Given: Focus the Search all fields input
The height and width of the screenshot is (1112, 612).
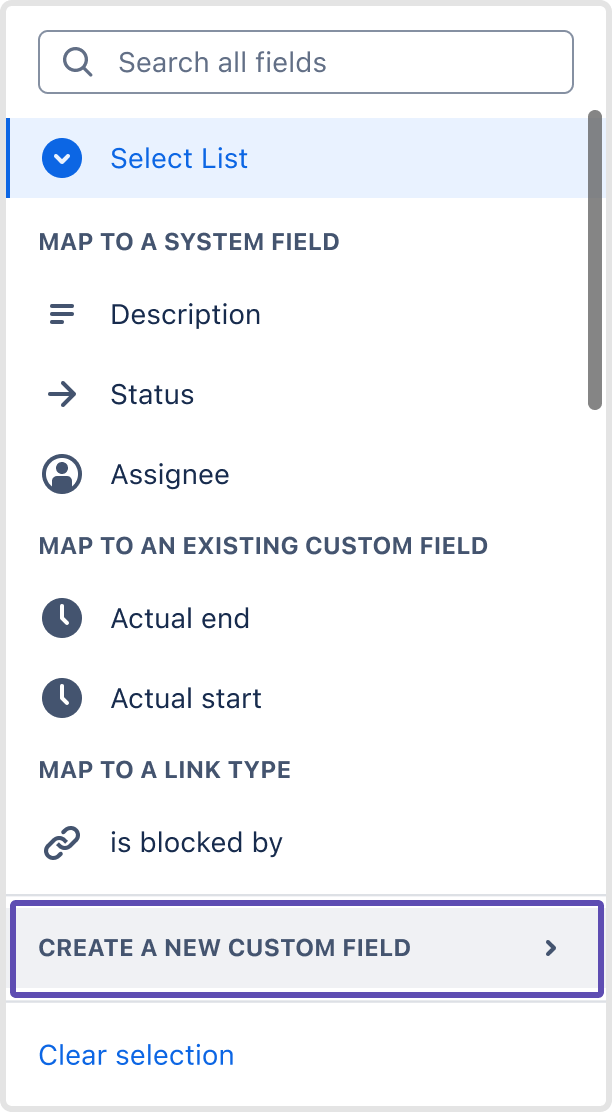Looking at the screenshot, I should [306, 62].
